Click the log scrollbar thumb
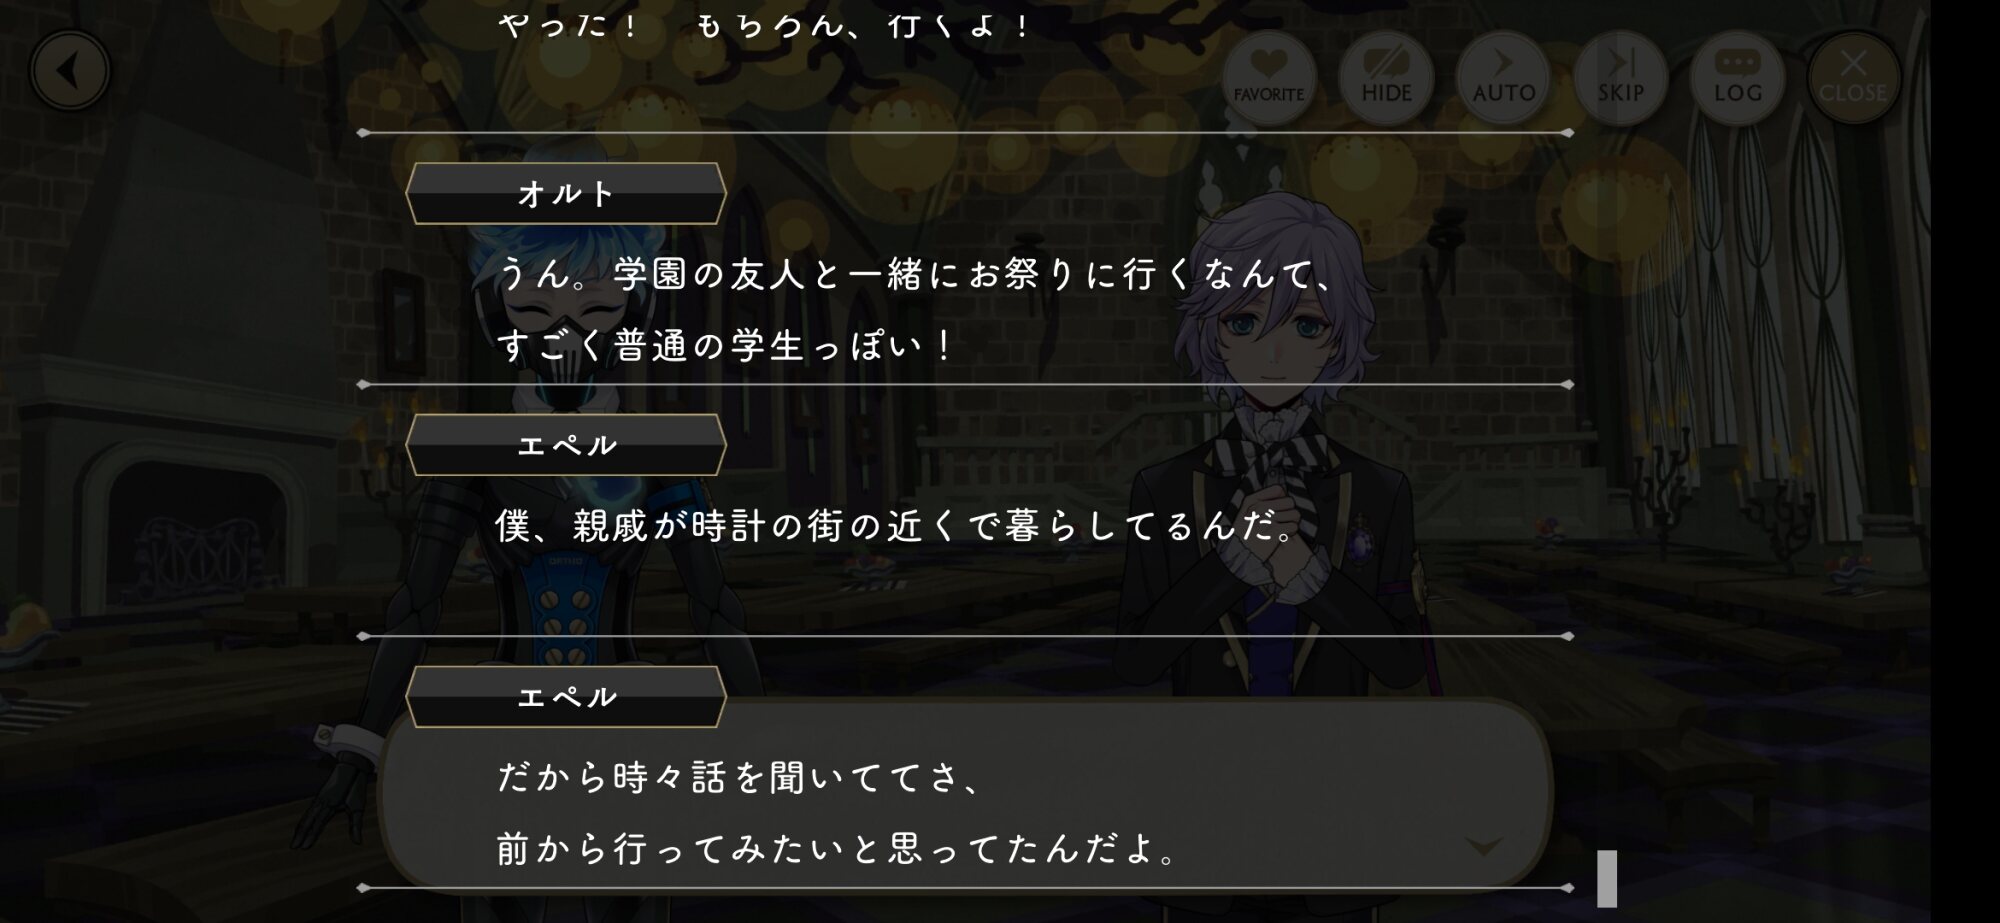 pos(1607,878)
